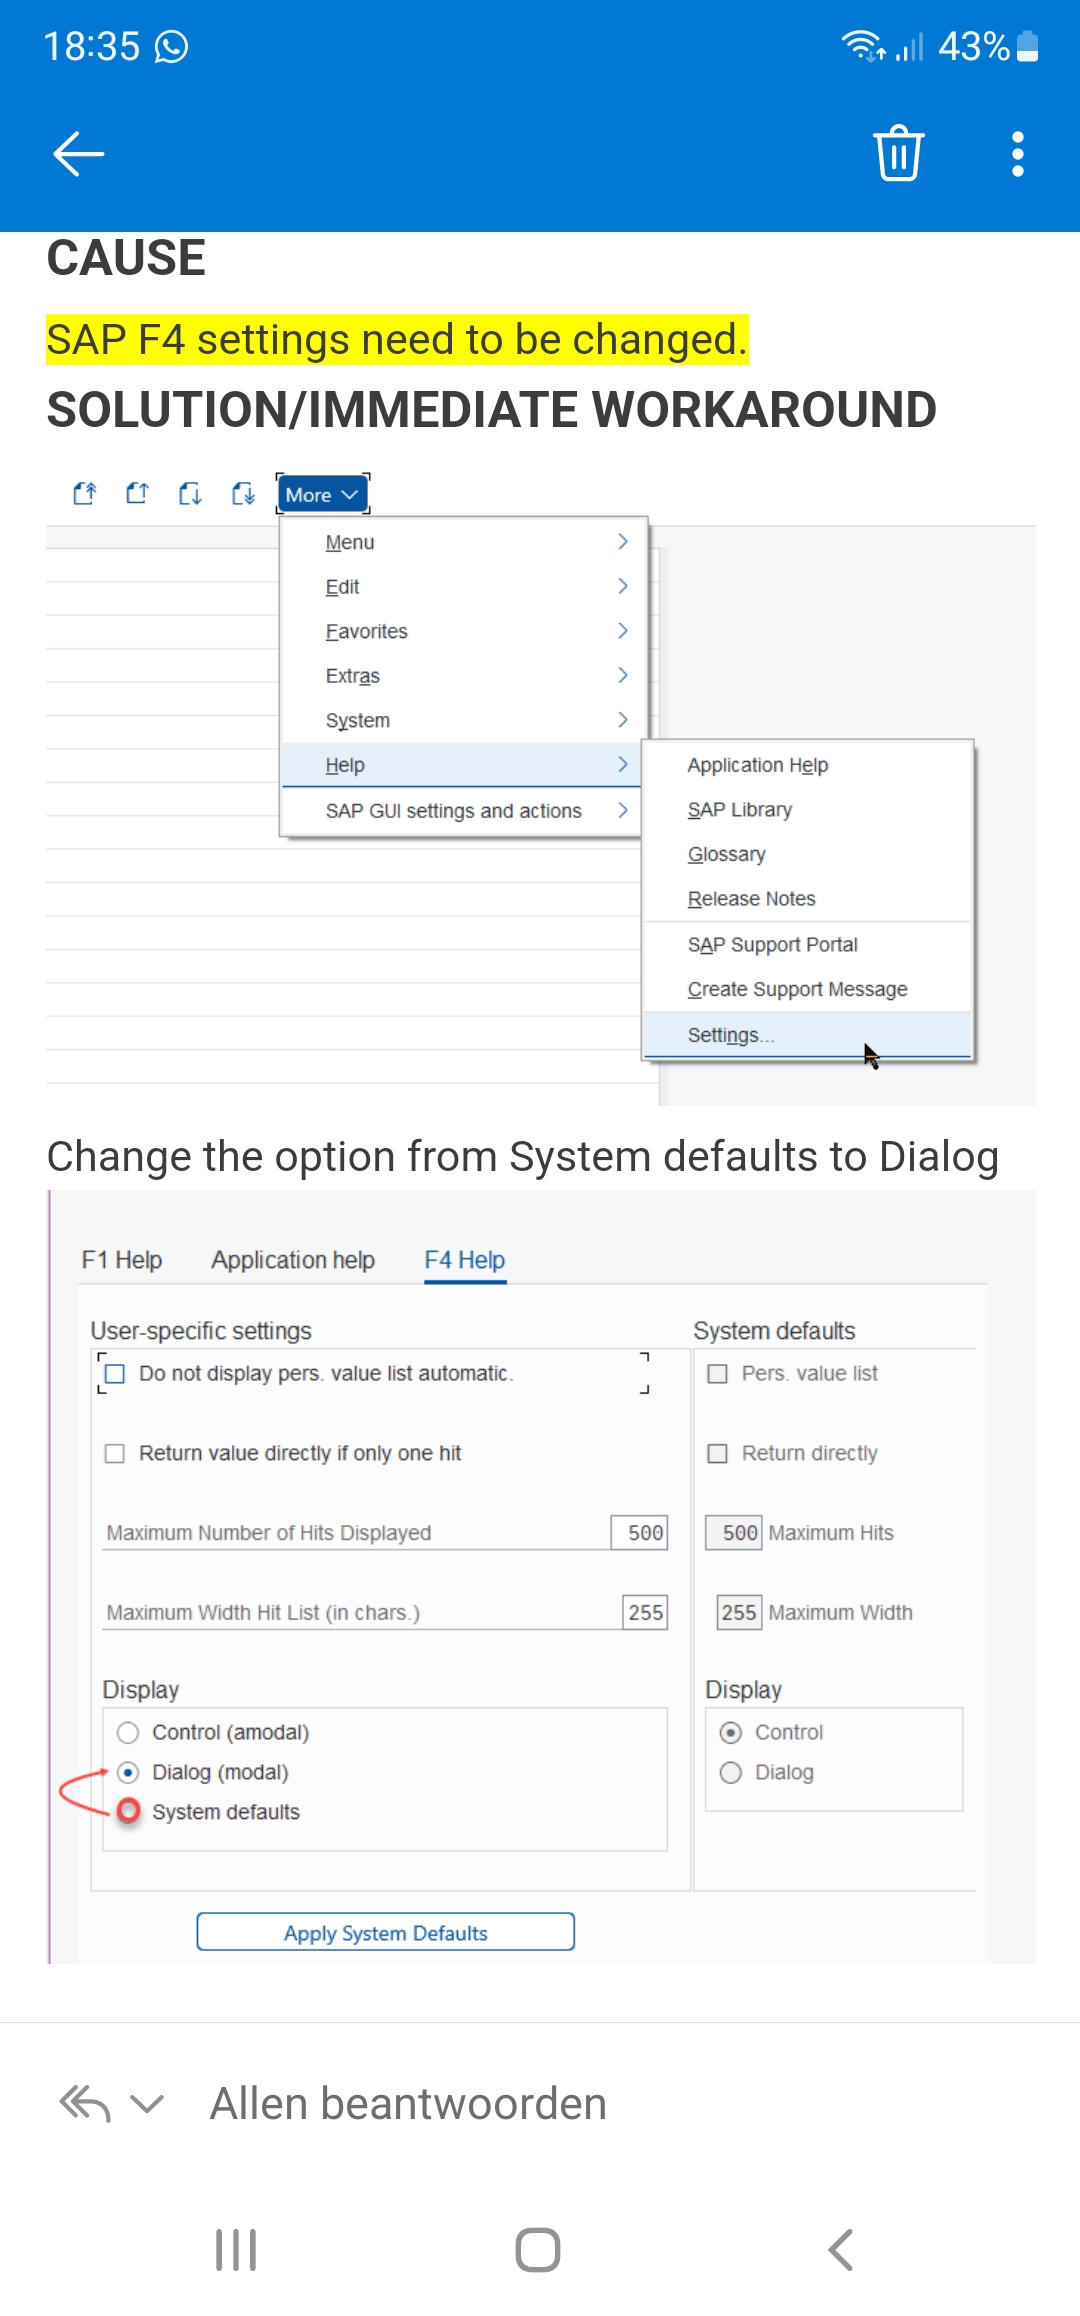Switch to the 'F1 Help' tab

(122, 1260)
